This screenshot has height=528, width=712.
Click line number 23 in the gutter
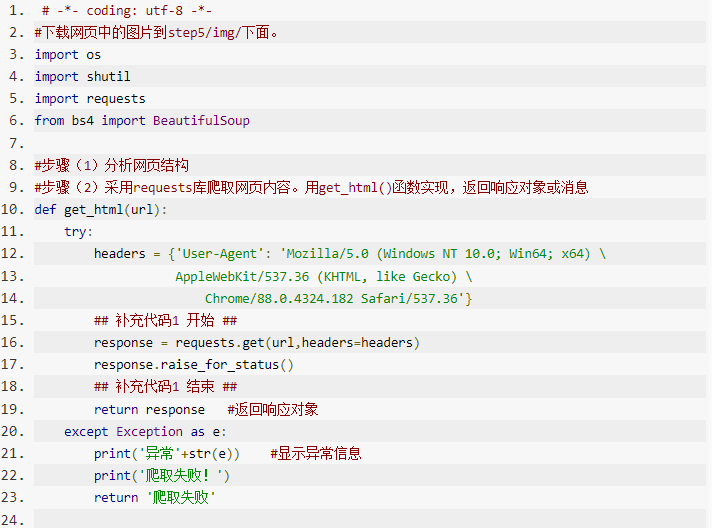point(12,497)
